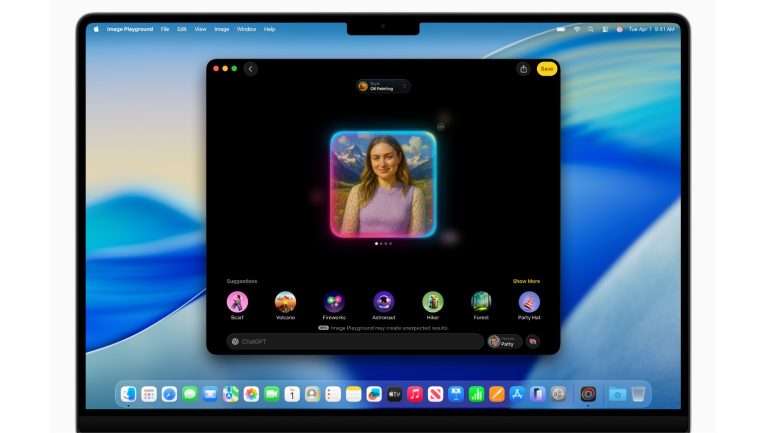The width and height of the screenshot is (770, 433).
Task: Add the Fireworks suggestion
Action: click(x=334, y=305)
